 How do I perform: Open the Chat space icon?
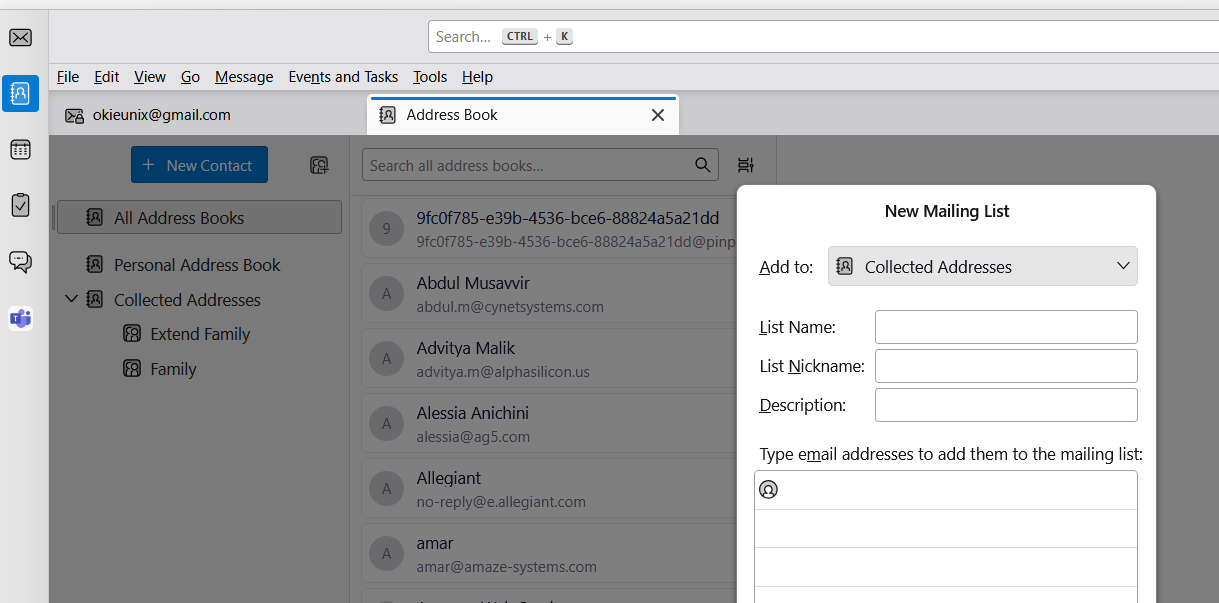pyautogui.click(x=20, y=262)
